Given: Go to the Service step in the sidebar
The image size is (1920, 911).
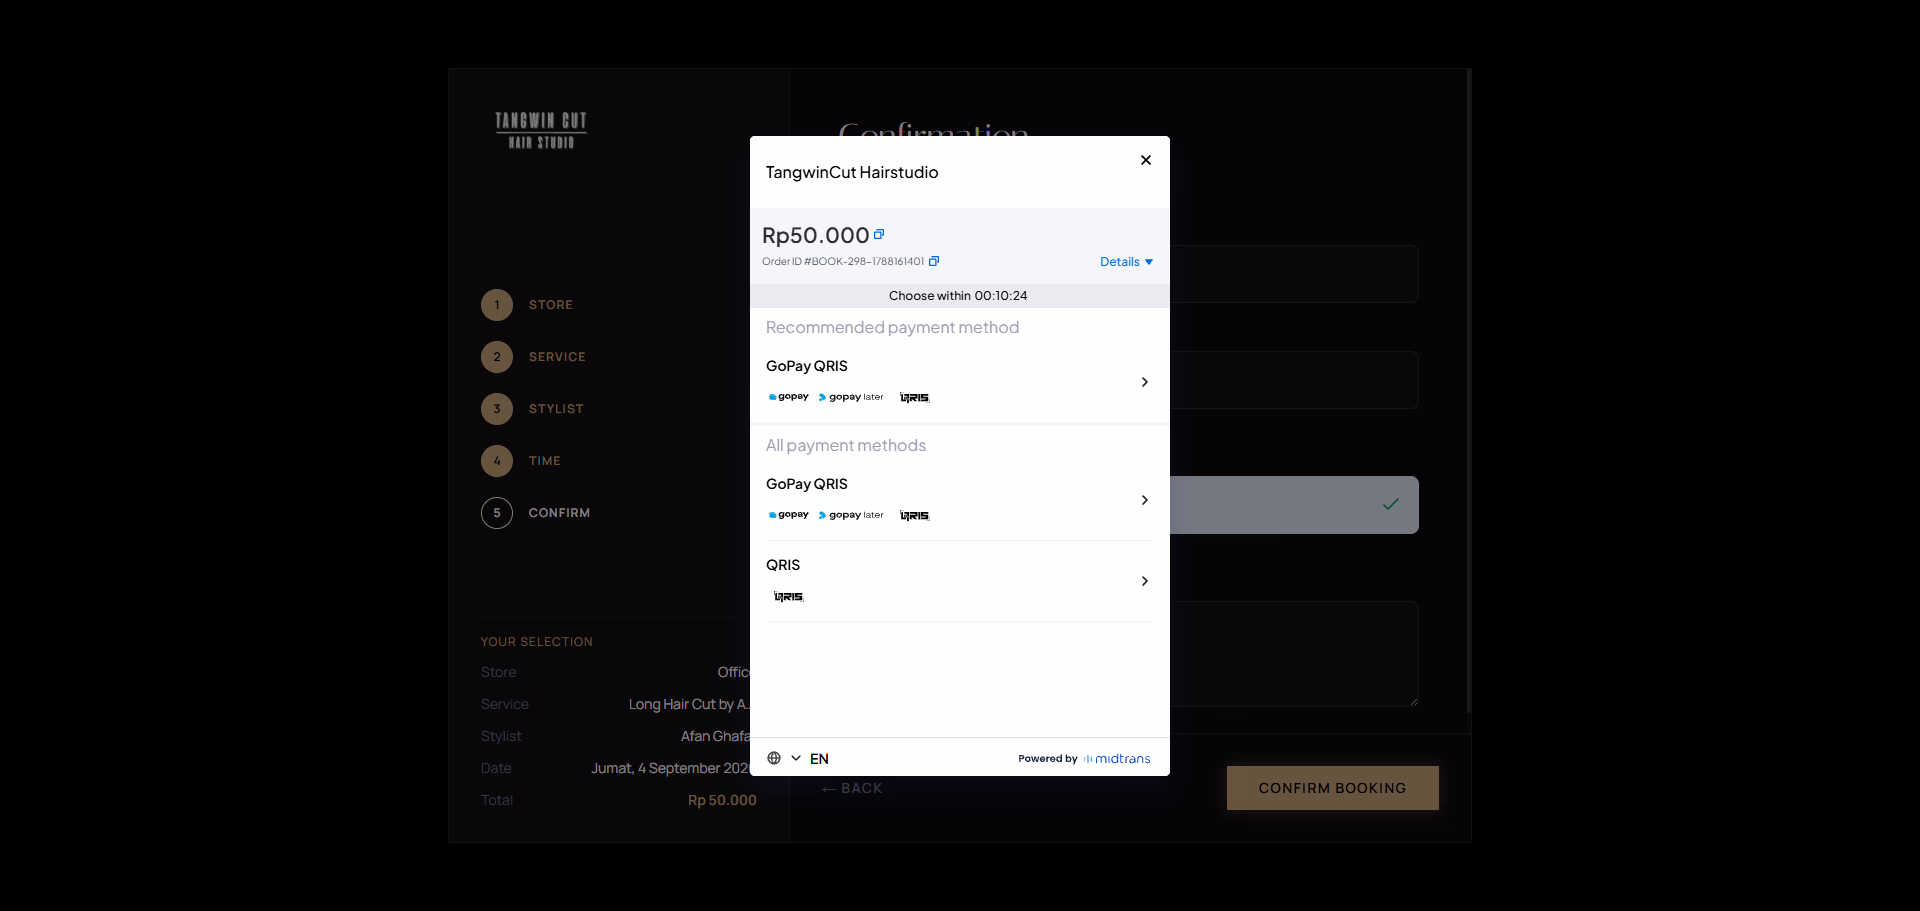Looking at the screenshot, I should pos(534,357).
